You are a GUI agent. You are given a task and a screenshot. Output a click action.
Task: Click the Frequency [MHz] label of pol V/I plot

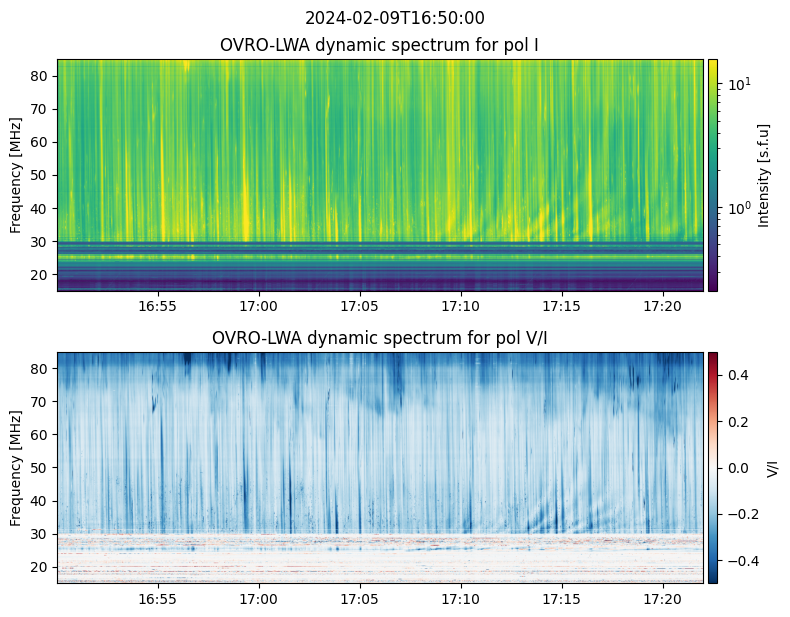pos(16,468)
